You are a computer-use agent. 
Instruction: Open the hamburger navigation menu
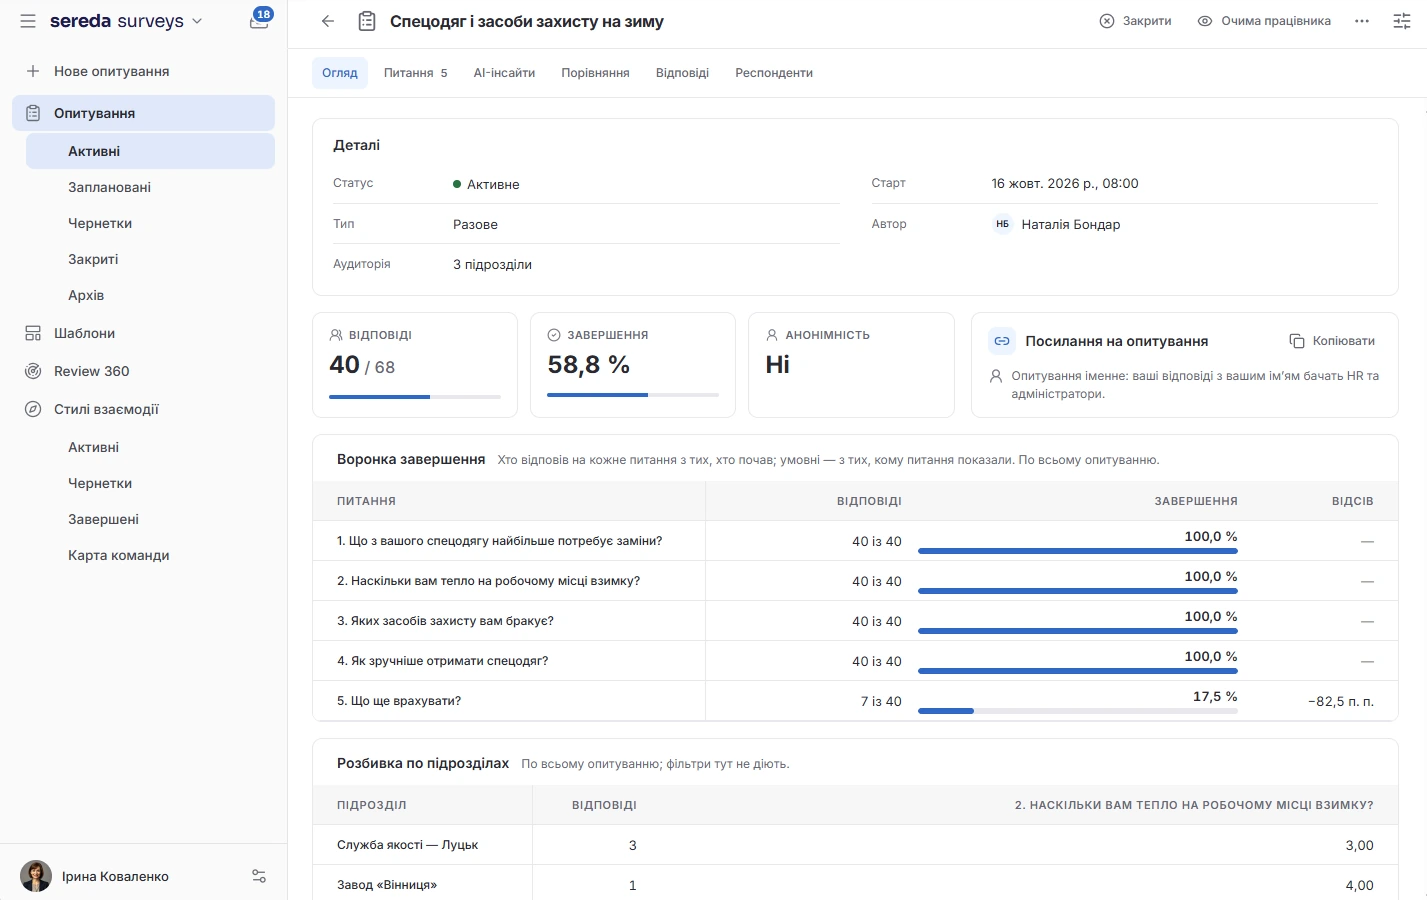28,21
